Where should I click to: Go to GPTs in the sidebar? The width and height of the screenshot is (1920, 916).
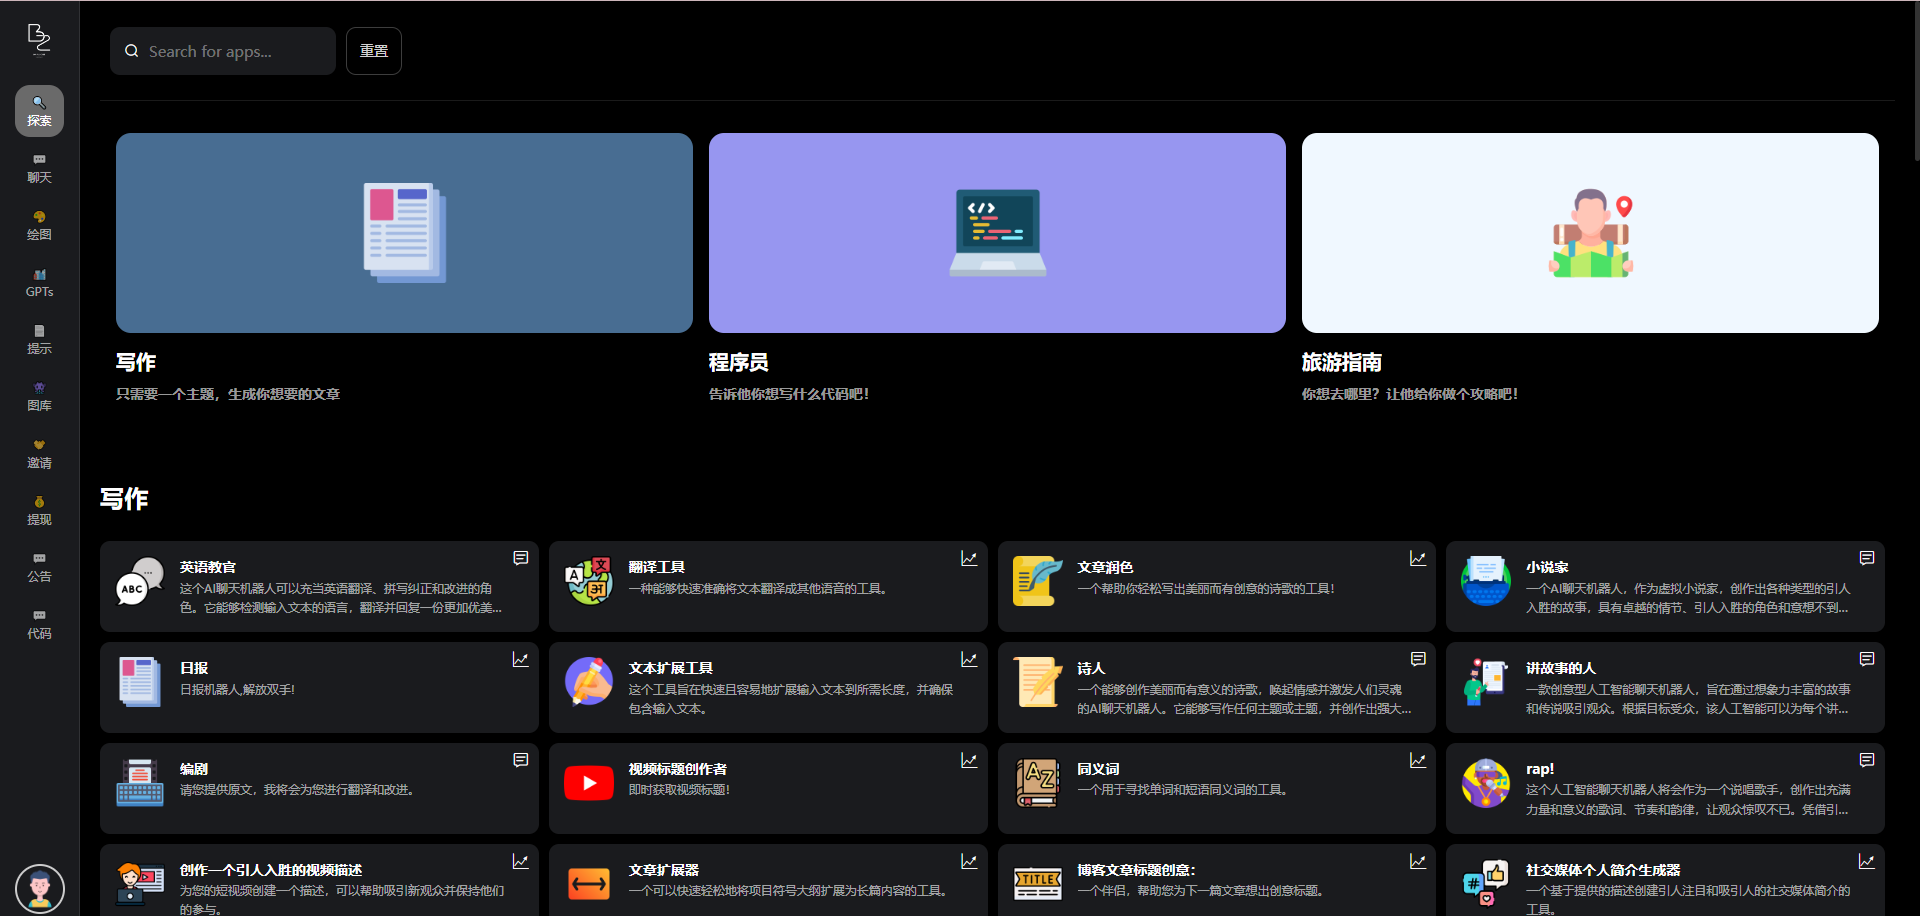(39, 282)
